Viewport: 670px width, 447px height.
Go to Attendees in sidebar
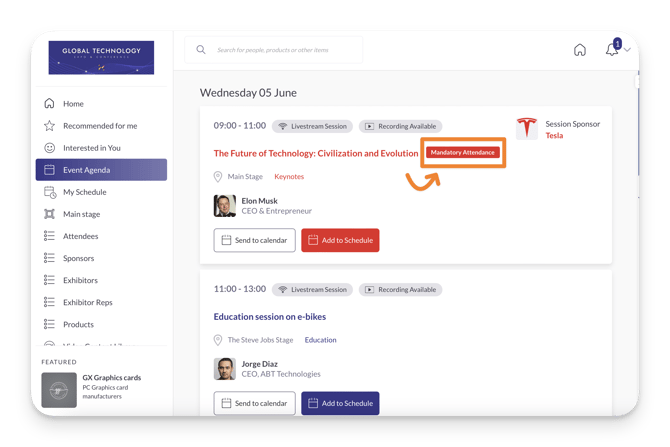click(81, 236)
